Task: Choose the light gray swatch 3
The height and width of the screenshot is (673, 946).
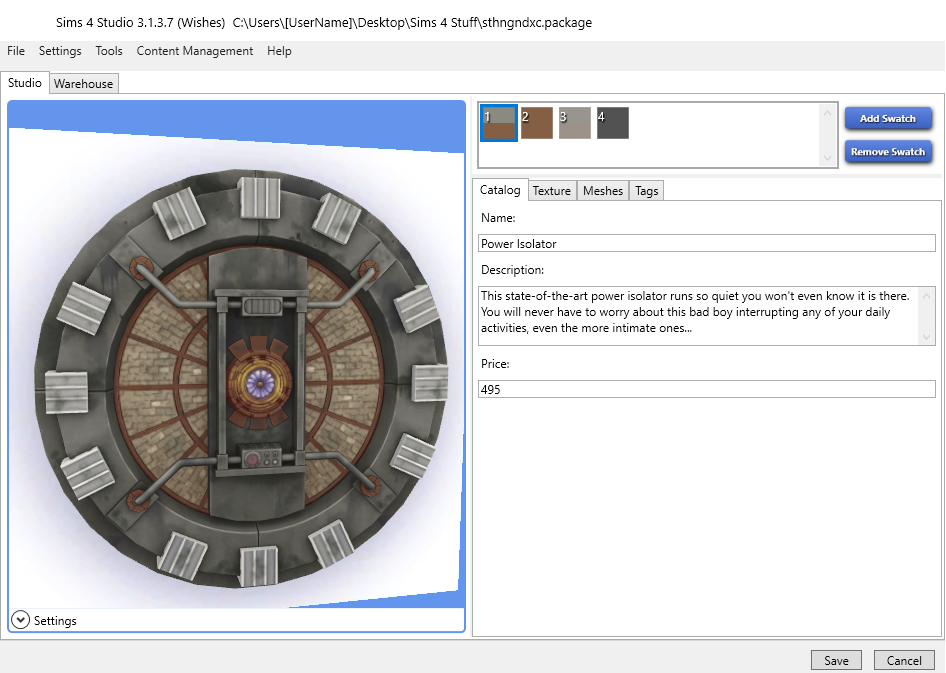Action: tap(575, 123)
